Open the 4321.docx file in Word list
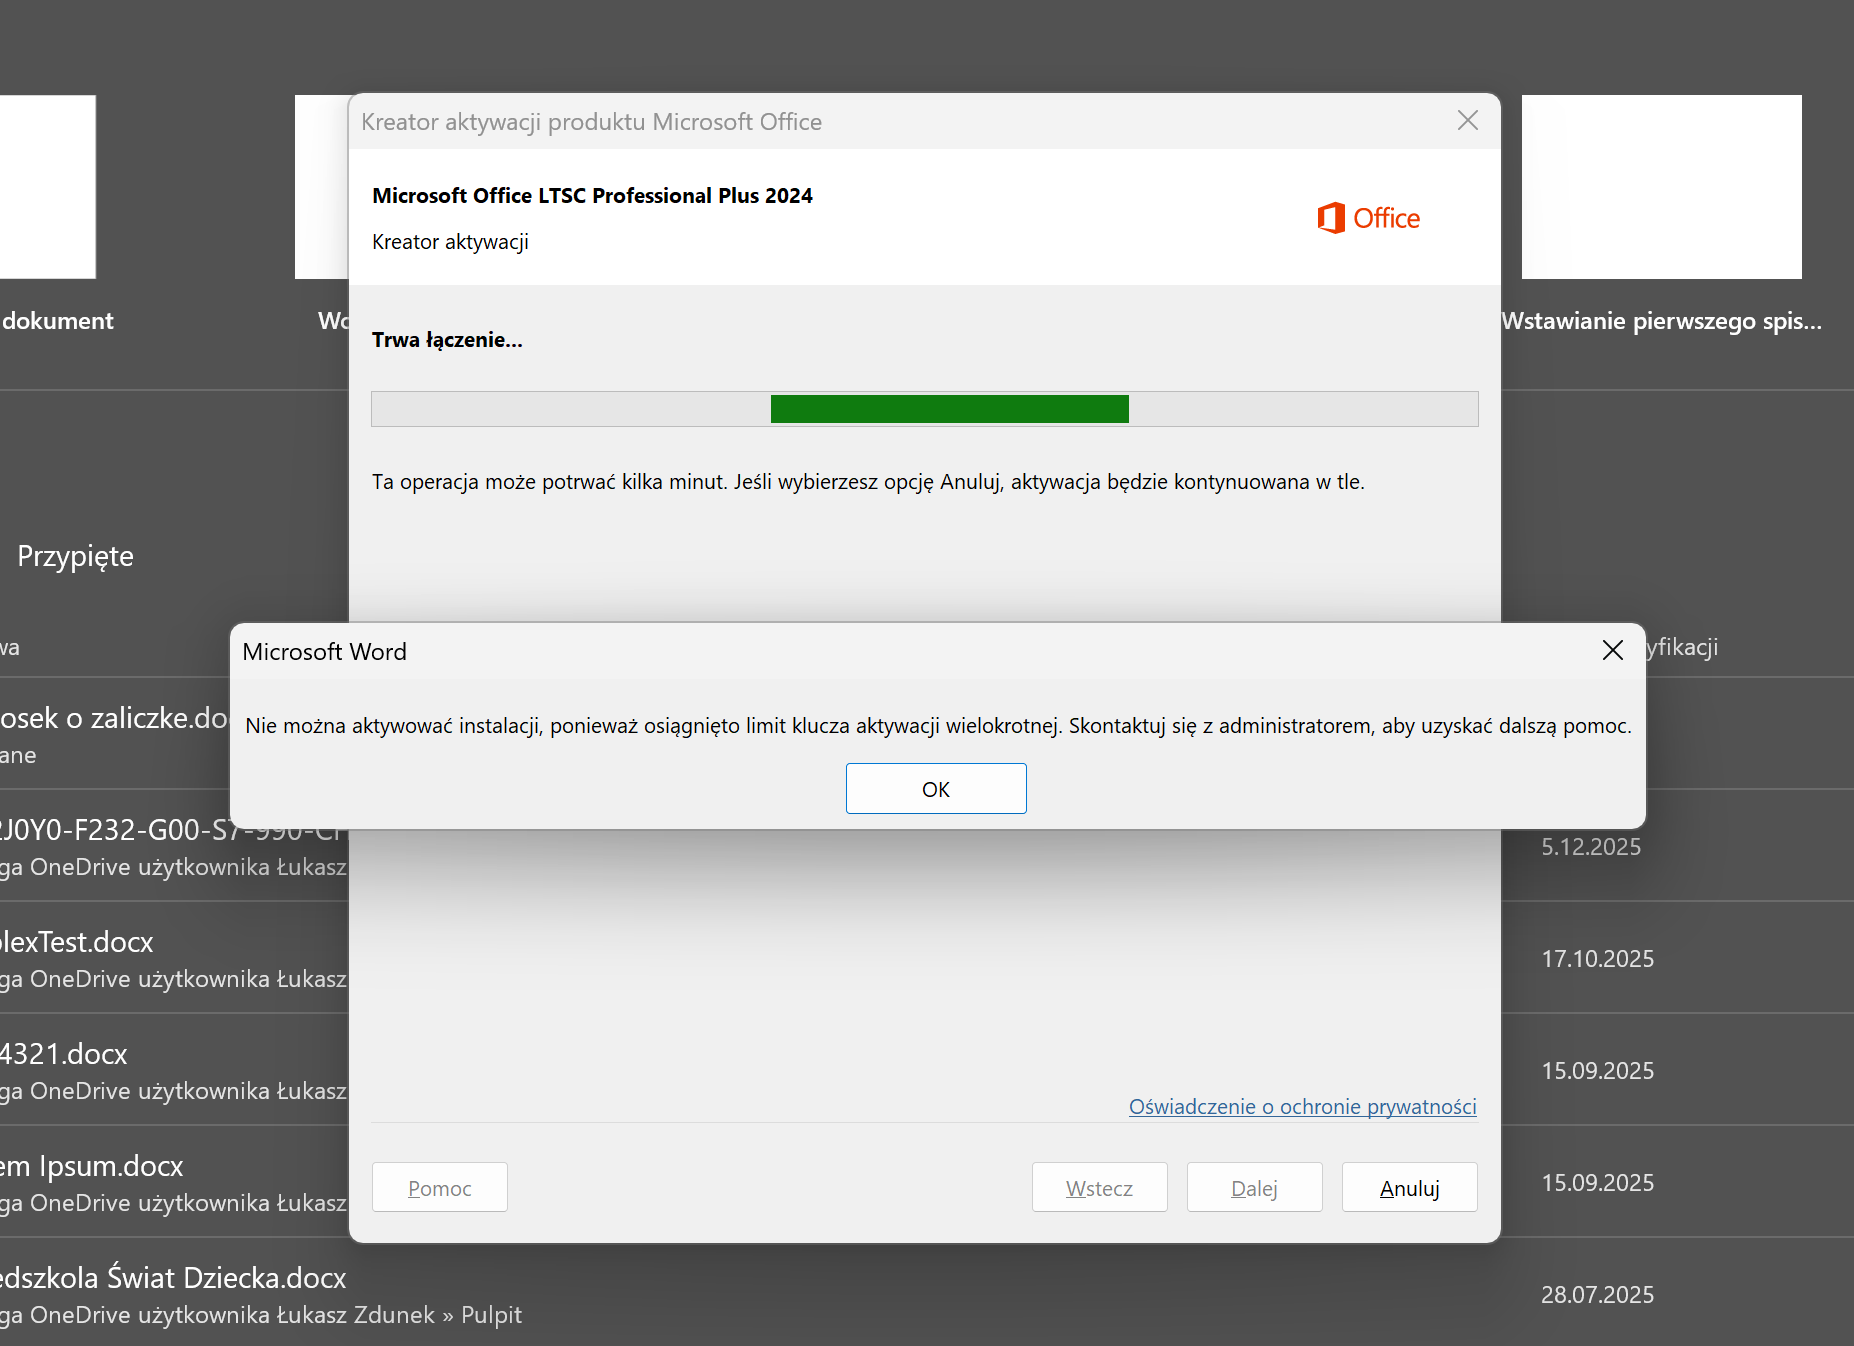Image resolution: width=1854 pixels, height=1346 pixels. click(64, 1053)
